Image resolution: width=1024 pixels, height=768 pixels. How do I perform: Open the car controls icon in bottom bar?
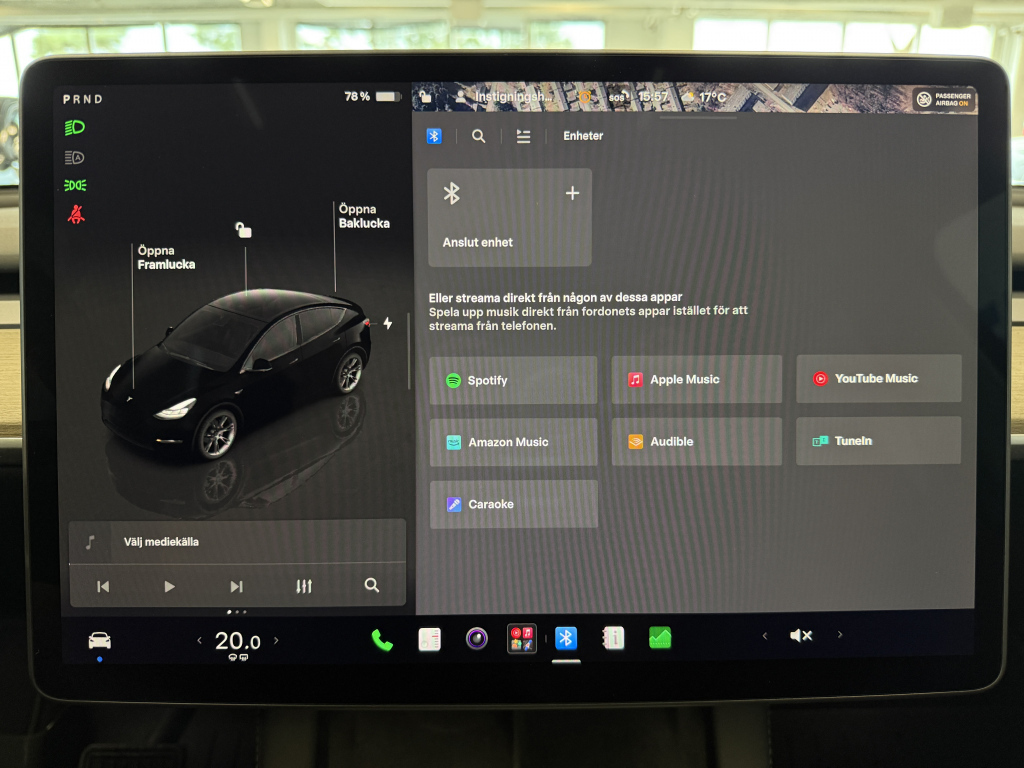click(99, 641)
